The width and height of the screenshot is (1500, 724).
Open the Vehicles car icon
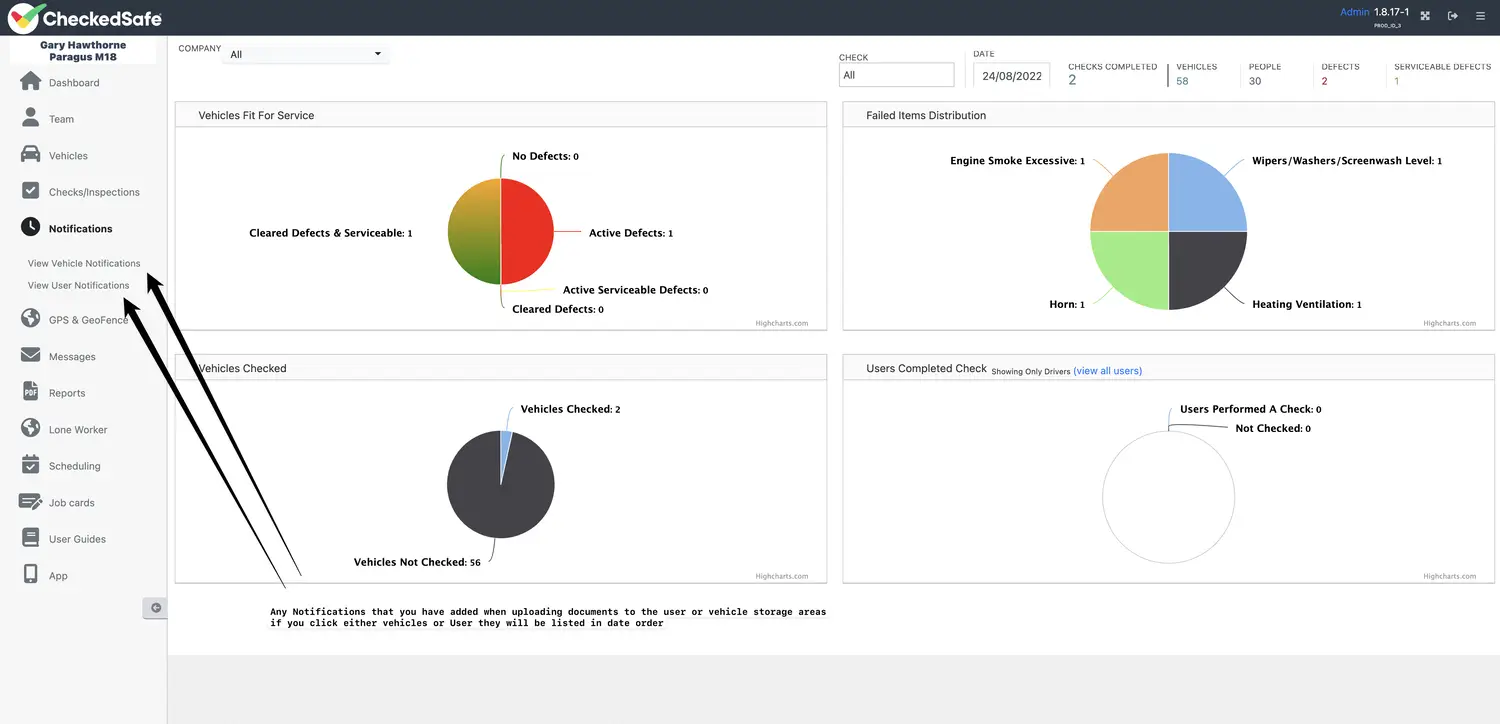tap(31, 155)
